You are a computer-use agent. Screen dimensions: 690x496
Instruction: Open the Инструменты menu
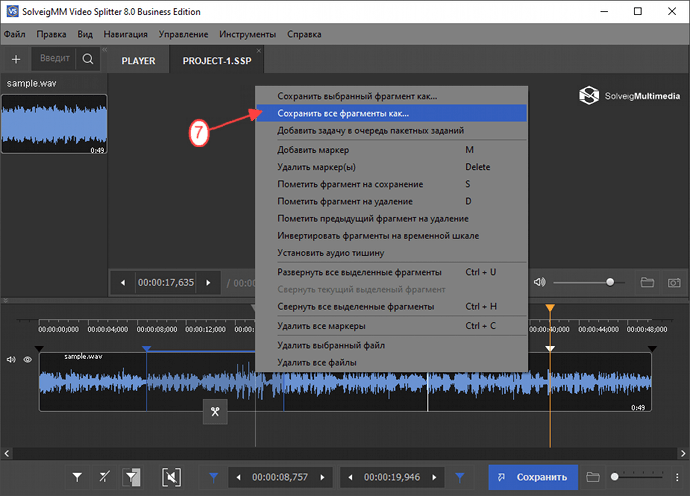click(247, 34)
